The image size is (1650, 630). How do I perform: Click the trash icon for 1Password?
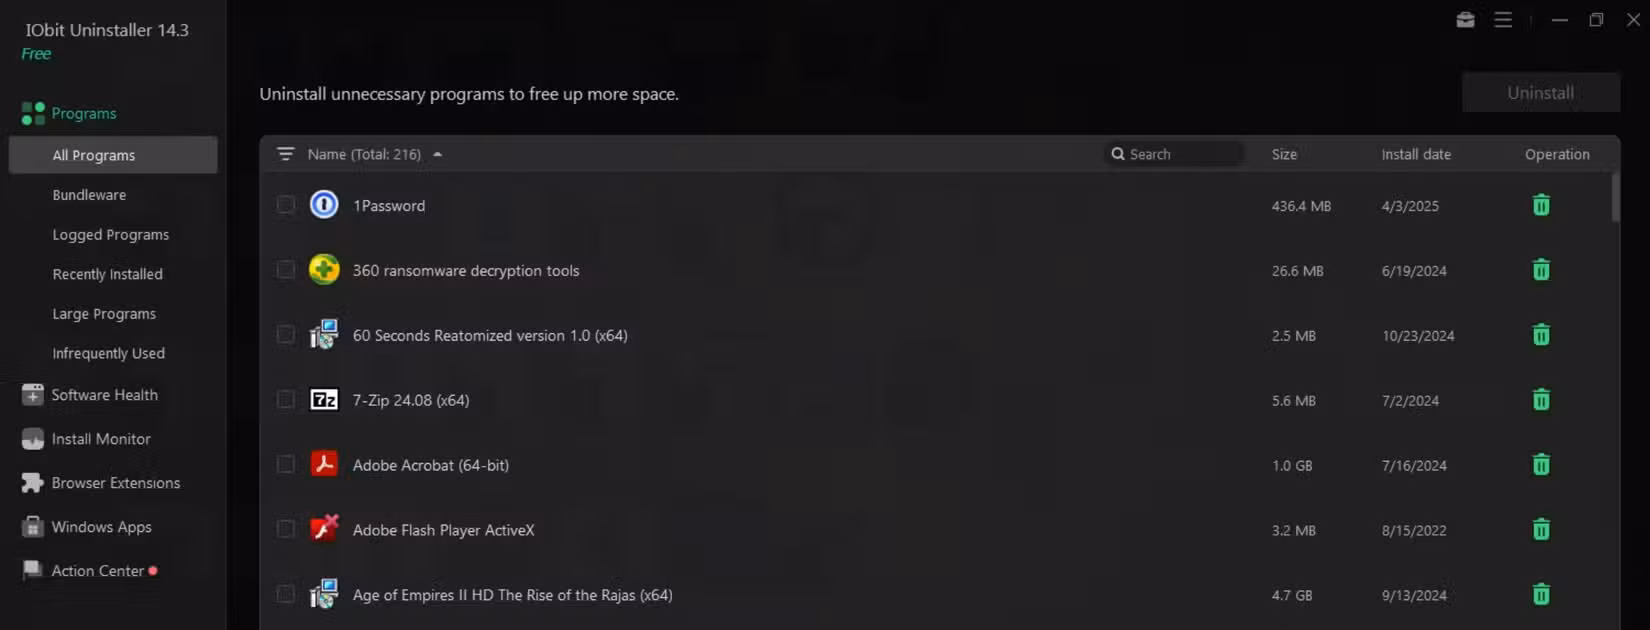tap(1541, 205)
